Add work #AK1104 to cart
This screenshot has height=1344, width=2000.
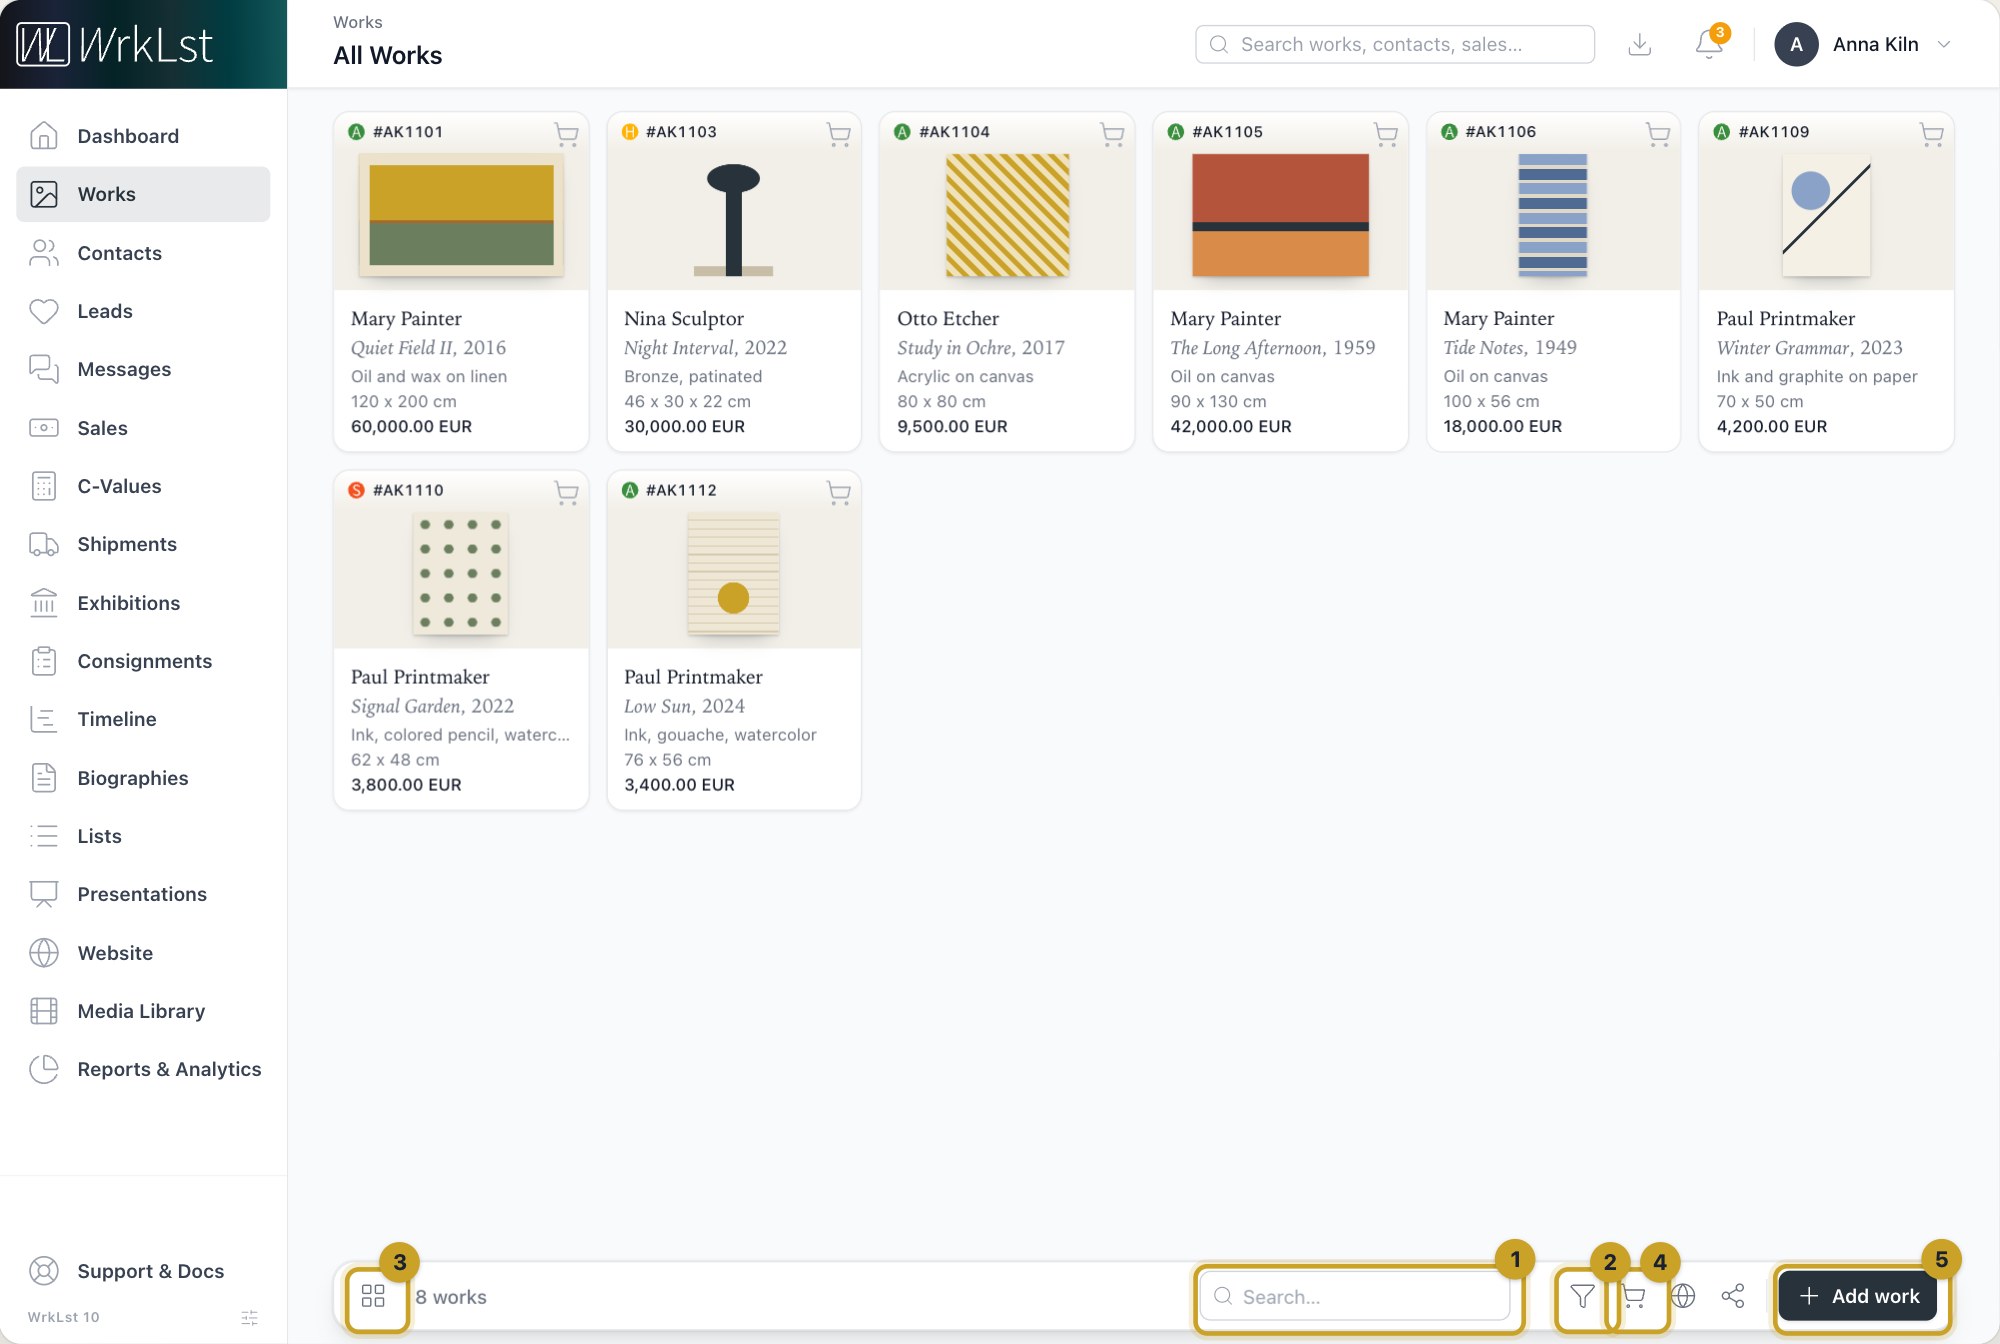point(1112,133)
